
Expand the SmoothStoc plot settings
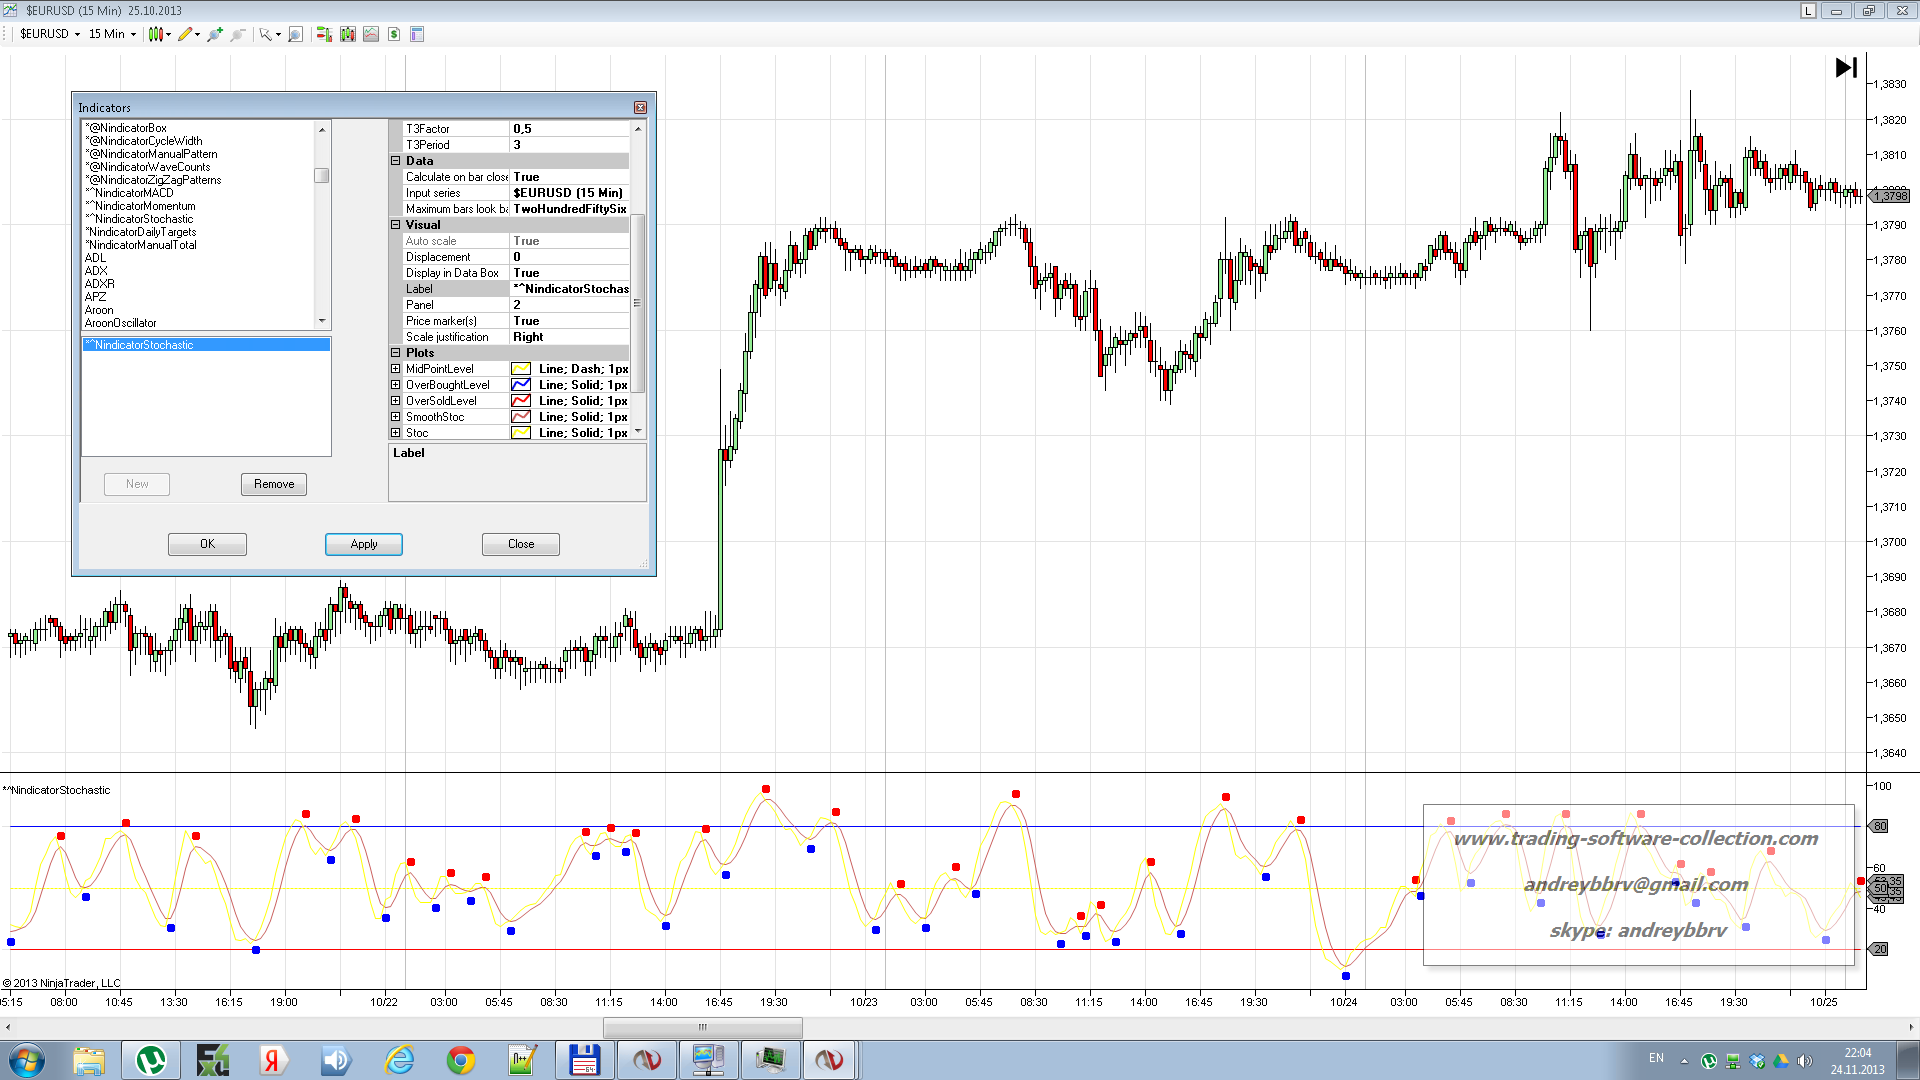pyautogui.click(x=395, y=417)
